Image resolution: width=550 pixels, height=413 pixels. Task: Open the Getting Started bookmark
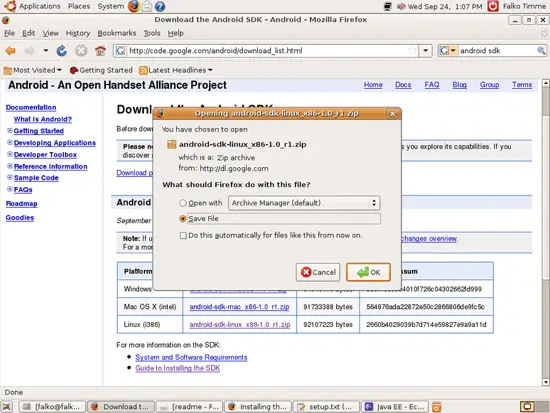coord(101,70)
